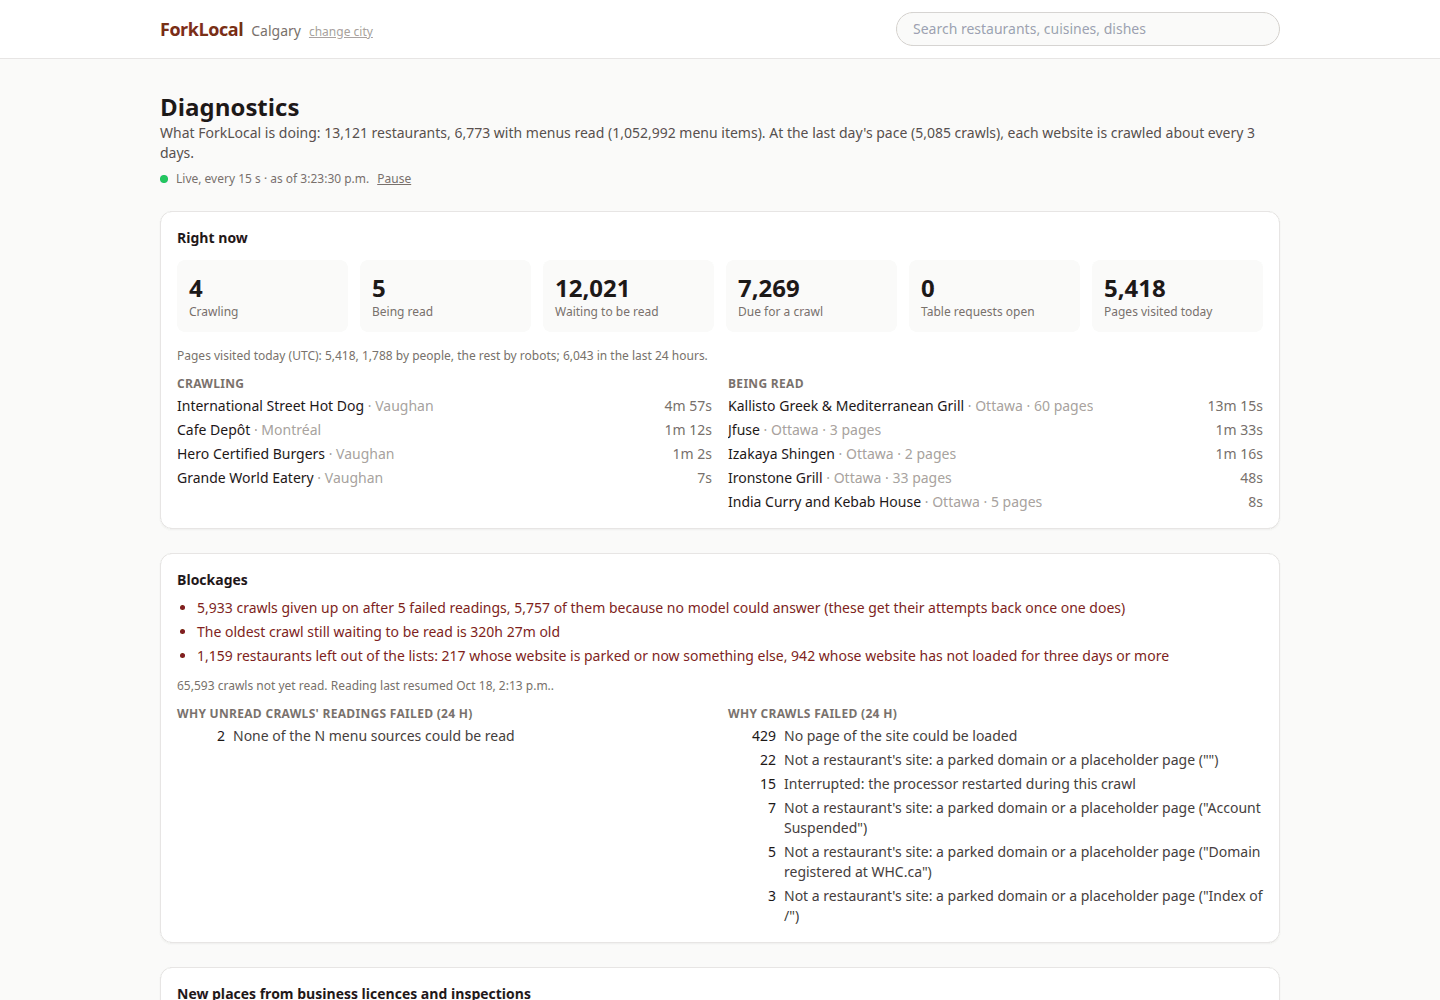The image size is (1440, 1000).
Task: Click the change city link
Action: point(341,32)
